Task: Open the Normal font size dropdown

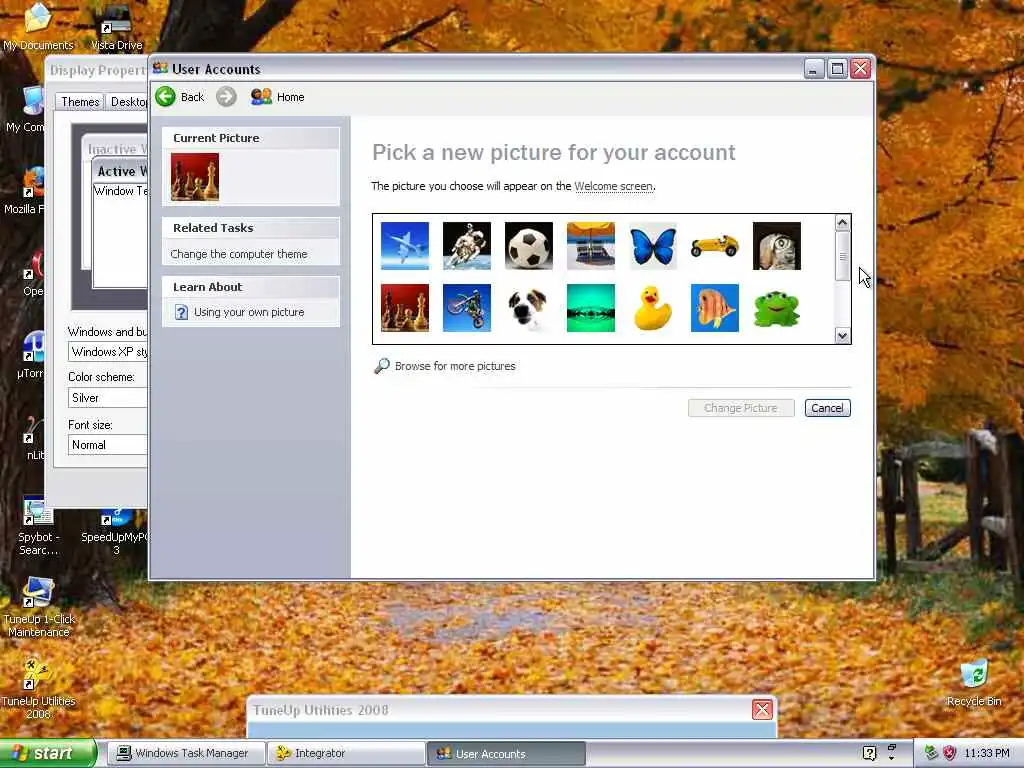Action: pyautogui.click(x=108, y=445)
